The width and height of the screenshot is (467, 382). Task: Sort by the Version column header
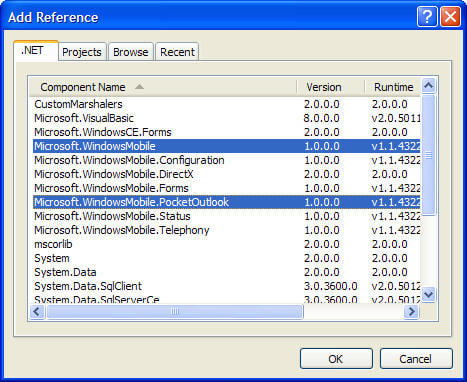click(330, 87)
